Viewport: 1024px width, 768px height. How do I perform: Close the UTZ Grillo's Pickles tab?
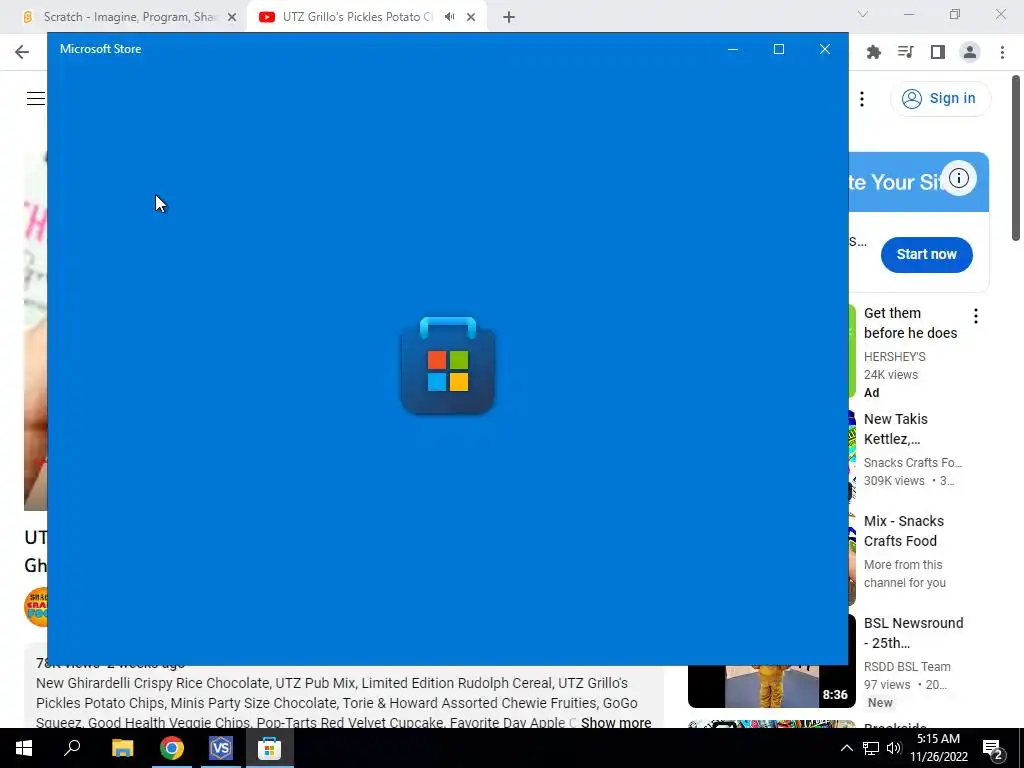pyautogui.click(x=471, y=18)
